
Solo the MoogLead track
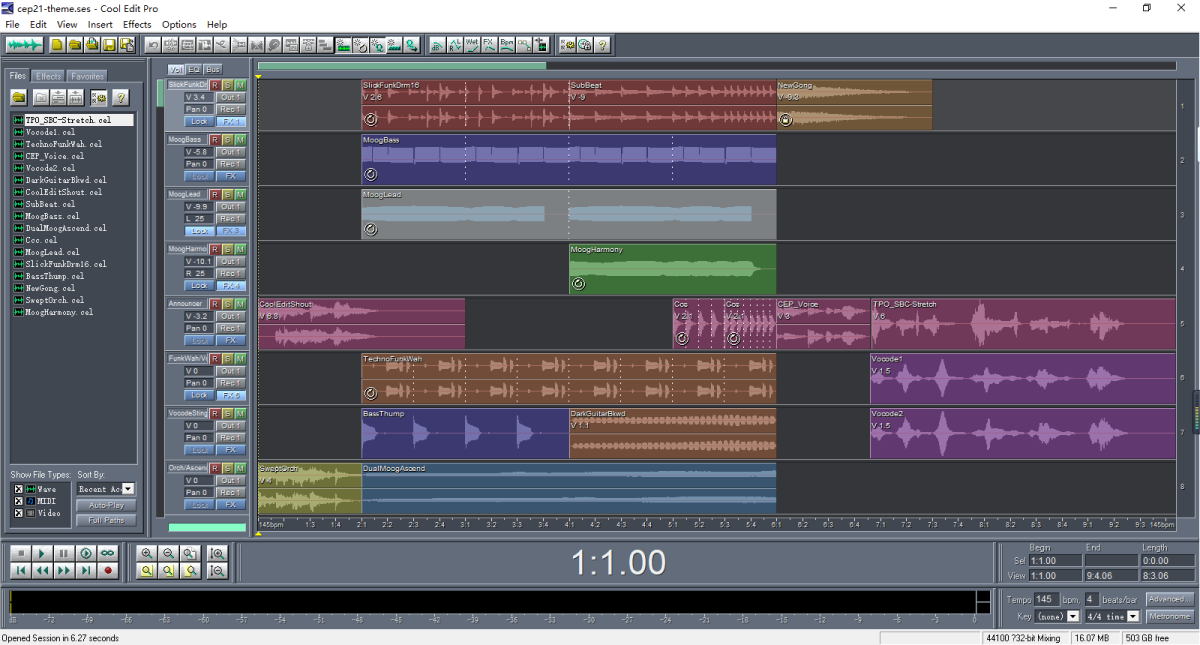[x=227, y=194]
